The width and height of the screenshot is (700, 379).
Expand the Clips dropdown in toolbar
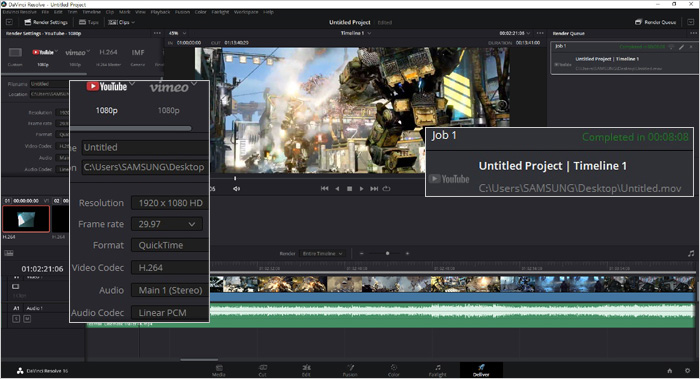pyautogui.click(x=121, y=22)
